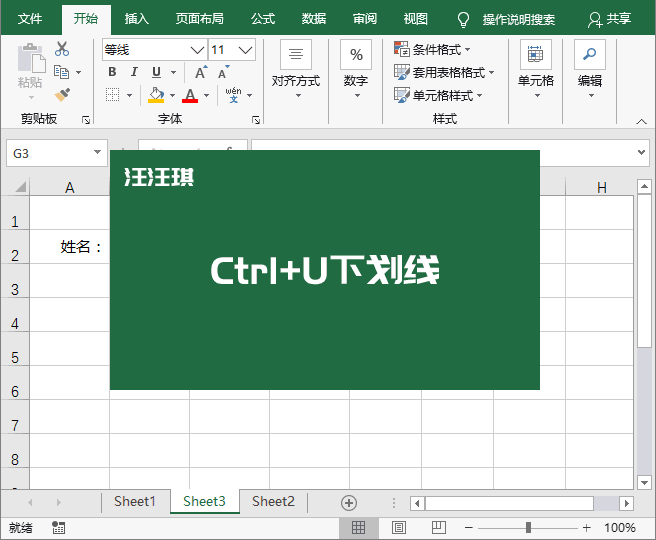Switch to Page Layout view icon
The height and width of the screenshot is (540, 656).
point(399,527)
